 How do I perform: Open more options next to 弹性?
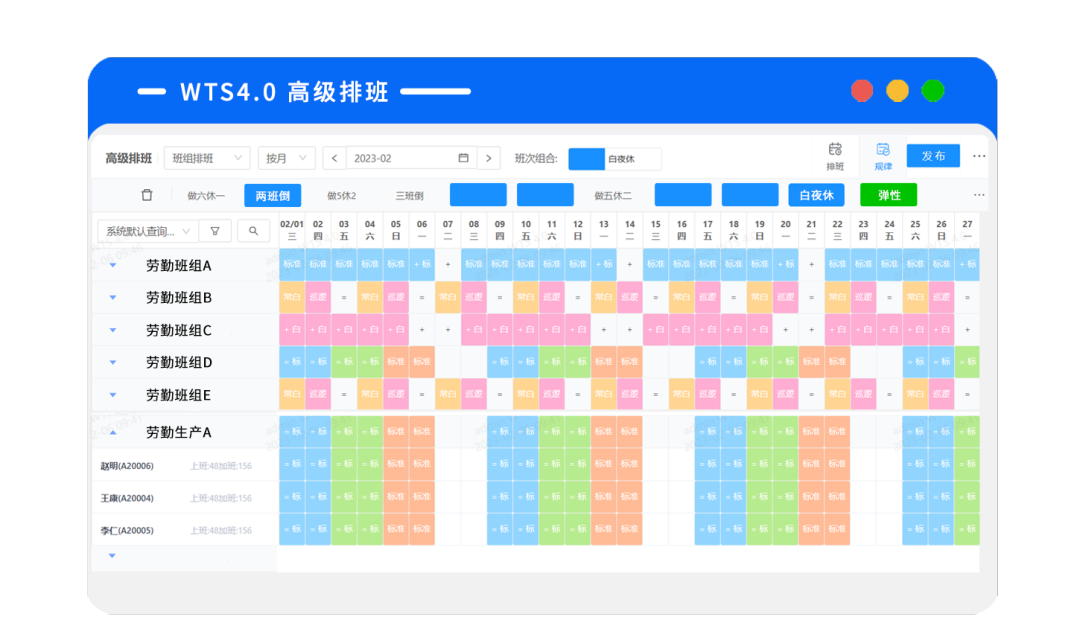click(979, 195)
